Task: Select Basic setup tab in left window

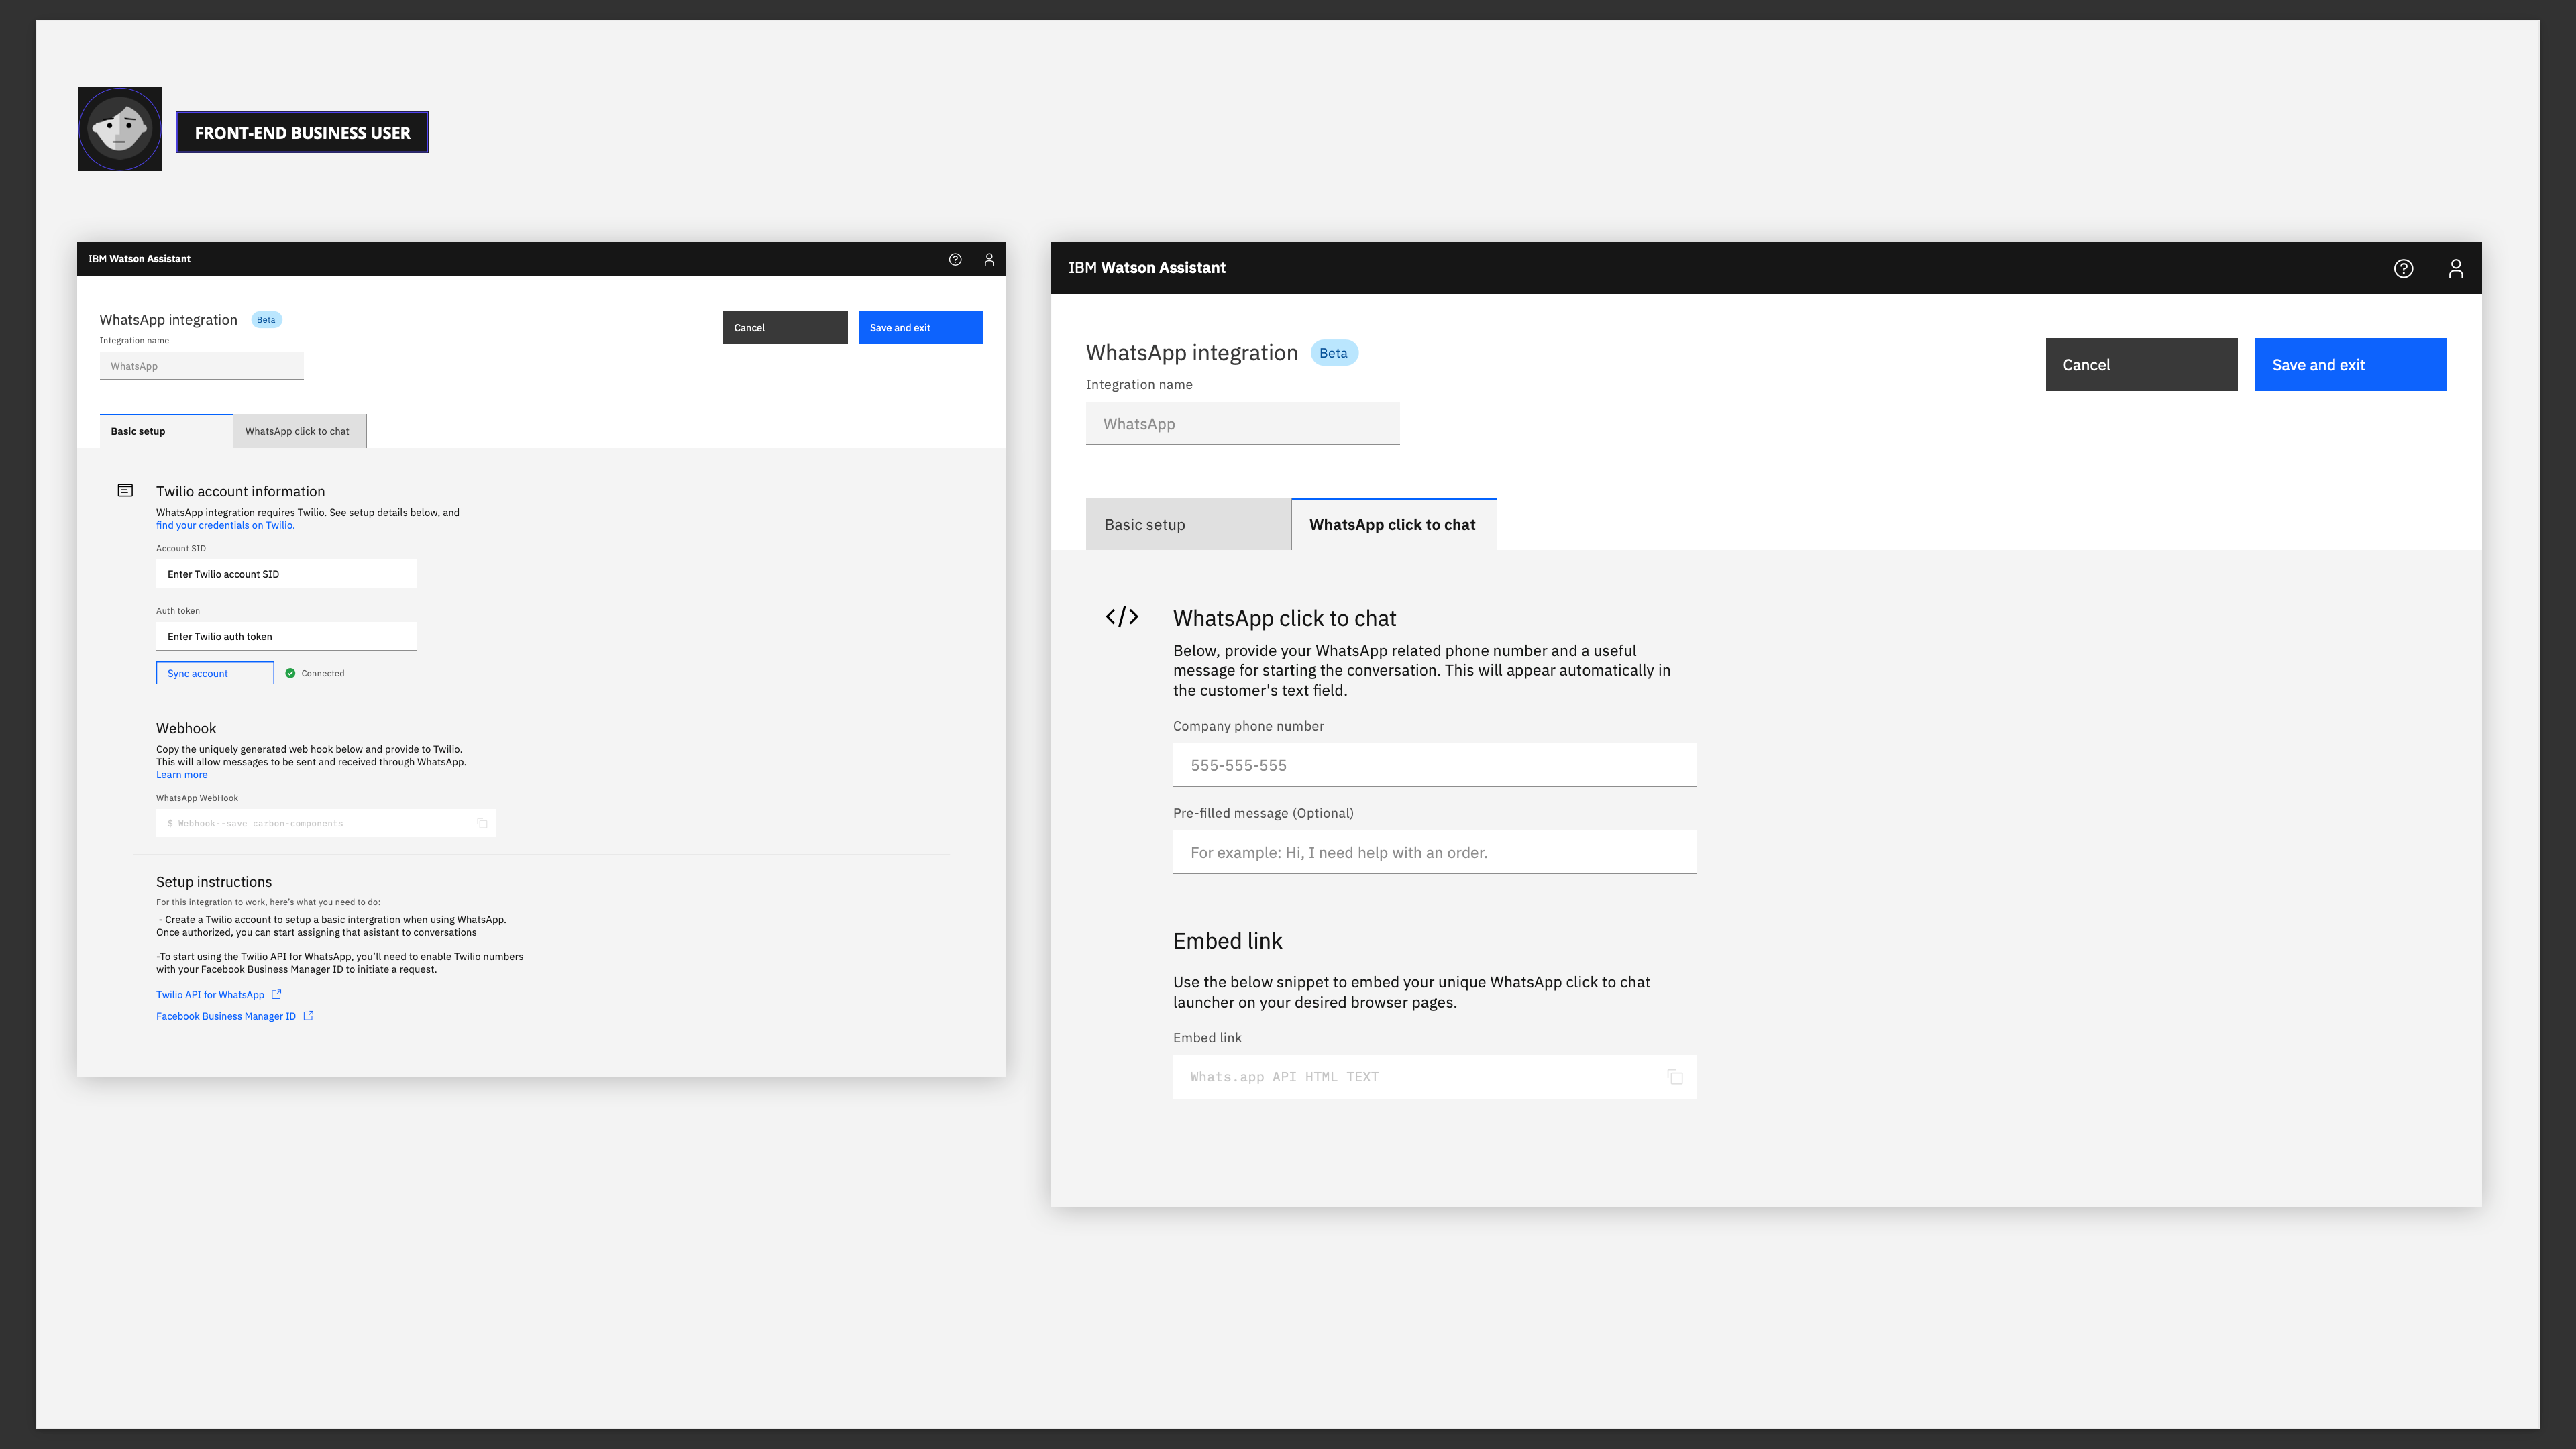Action: (x=166, y=431)
